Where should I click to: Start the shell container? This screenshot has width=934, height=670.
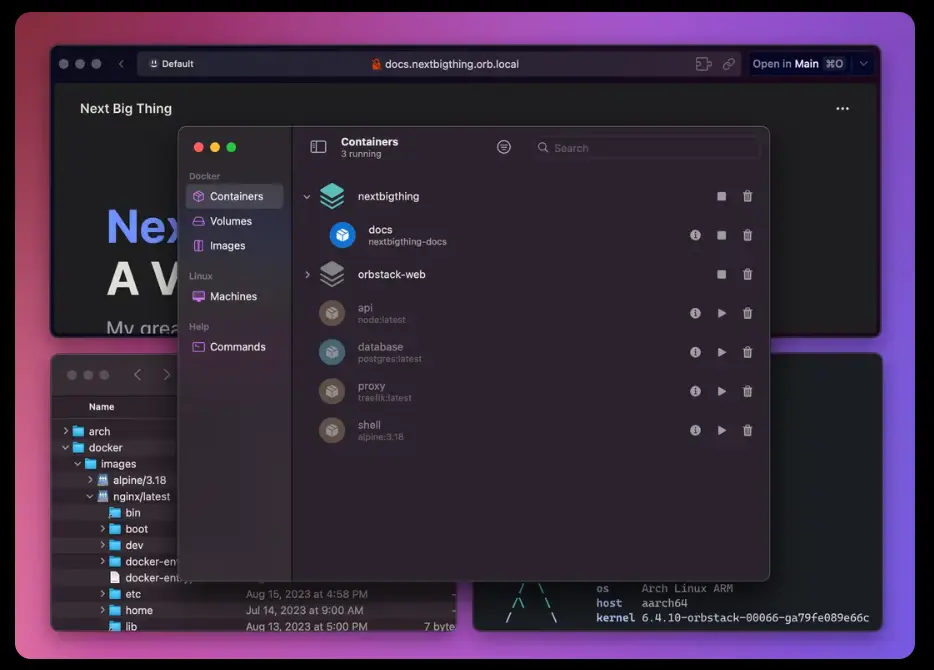721,431
